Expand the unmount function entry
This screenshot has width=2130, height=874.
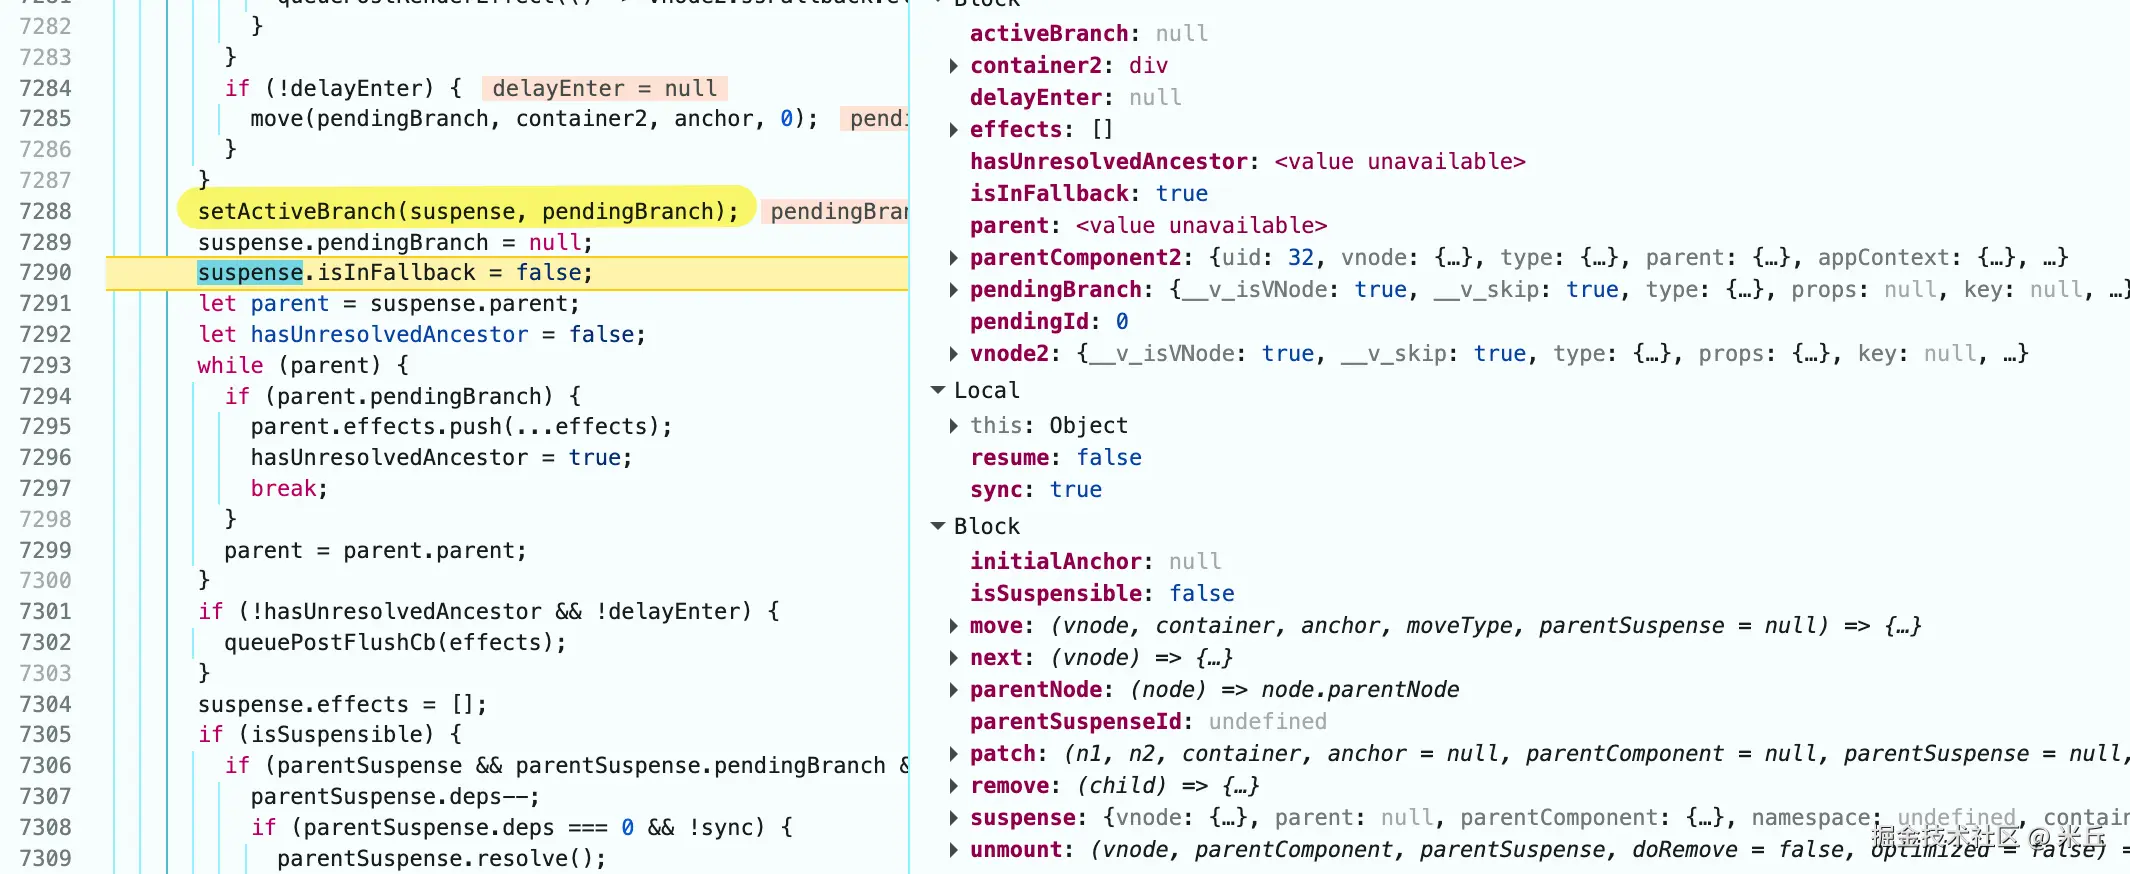pyautogui.click(x=953, y=850)
